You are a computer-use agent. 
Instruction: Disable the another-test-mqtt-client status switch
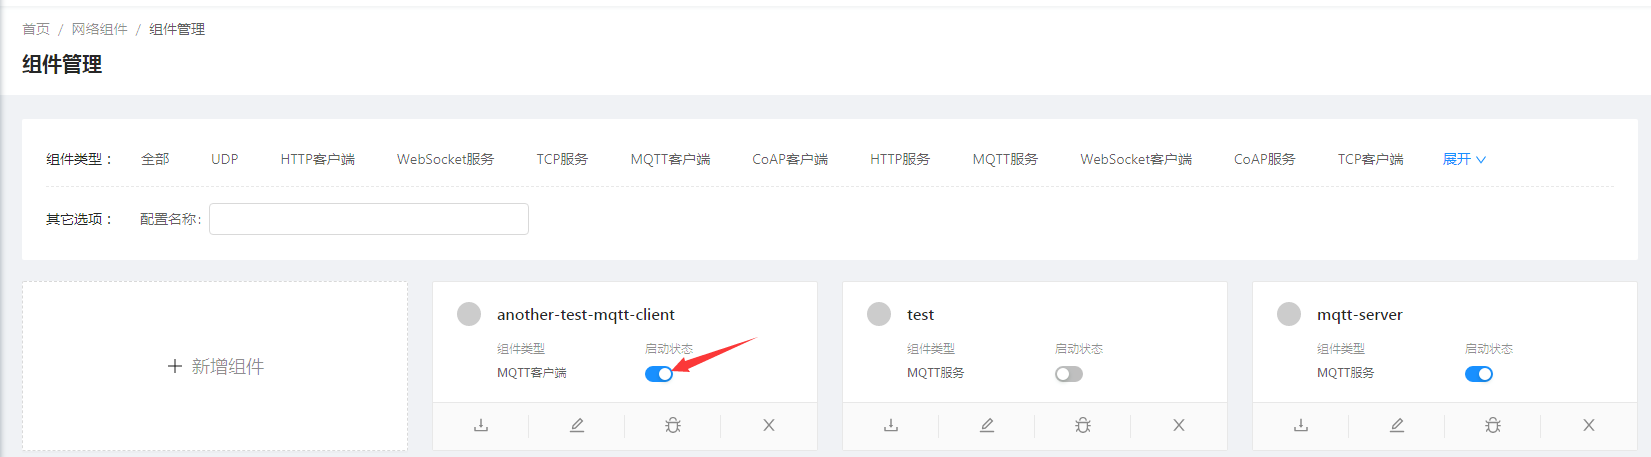[x=659, y=374]
